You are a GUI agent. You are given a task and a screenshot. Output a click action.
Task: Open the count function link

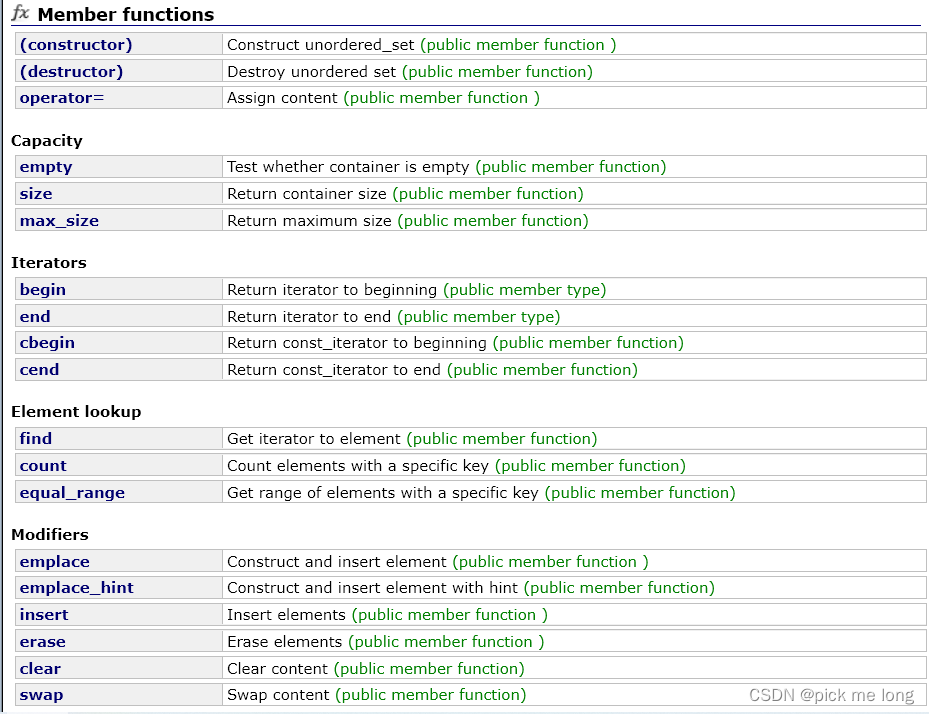point(43,466)
